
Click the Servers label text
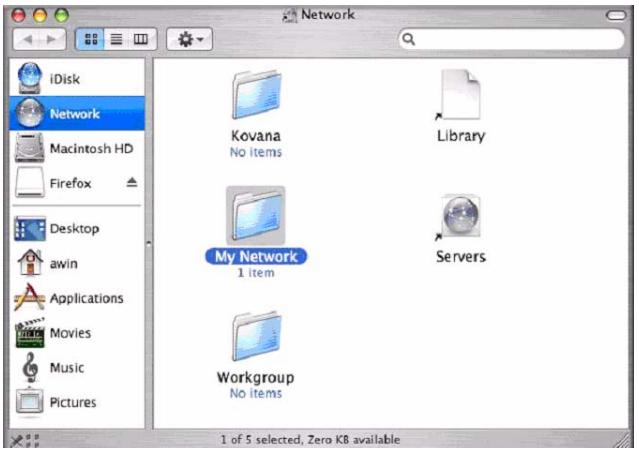click(x=461, y=256)
